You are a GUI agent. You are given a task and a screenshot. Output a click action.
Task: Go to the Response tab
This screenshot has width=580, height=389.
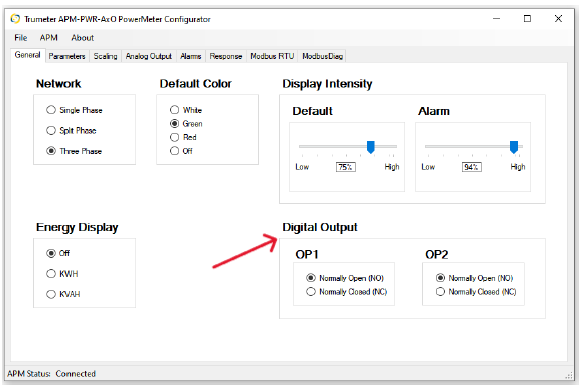(x=226, y=56)
